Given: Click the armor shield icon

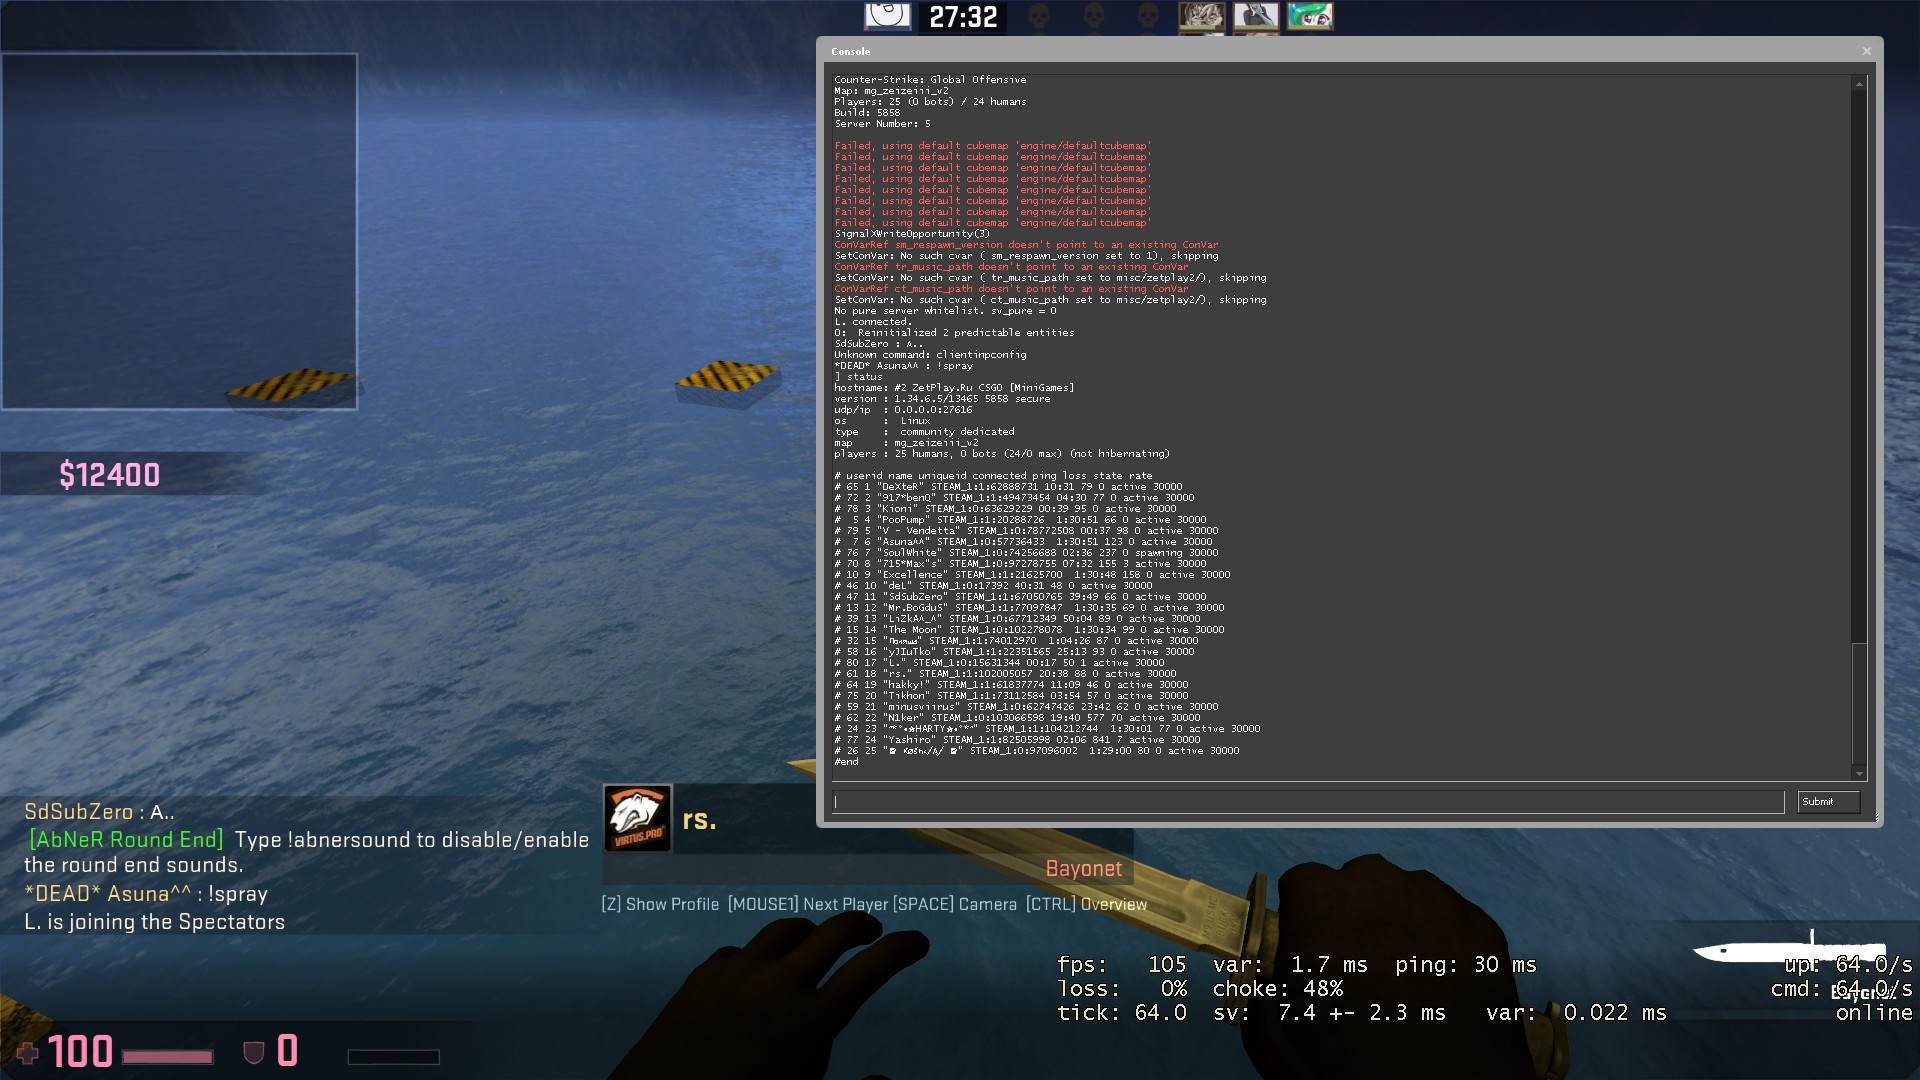Looking at the screenshot, I should (254, 1052).
